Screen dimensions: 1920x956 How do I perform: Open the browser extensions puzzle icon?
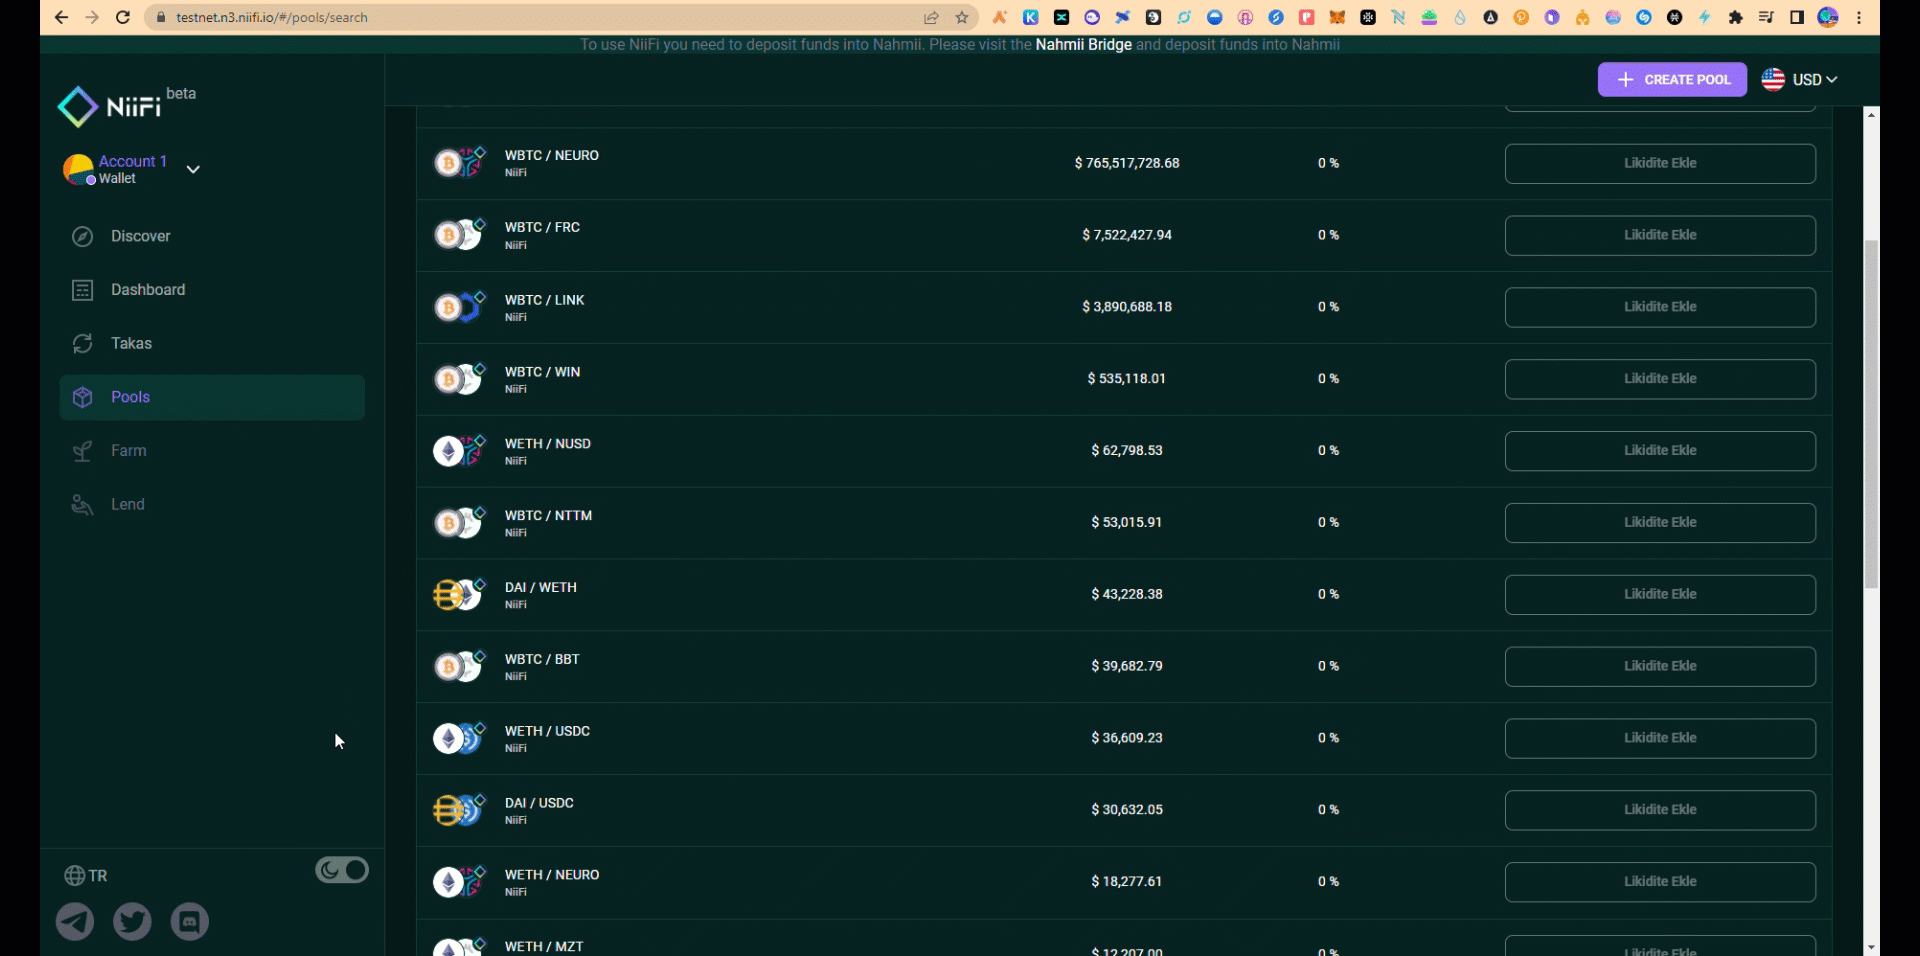click(x=1735, y=17)
